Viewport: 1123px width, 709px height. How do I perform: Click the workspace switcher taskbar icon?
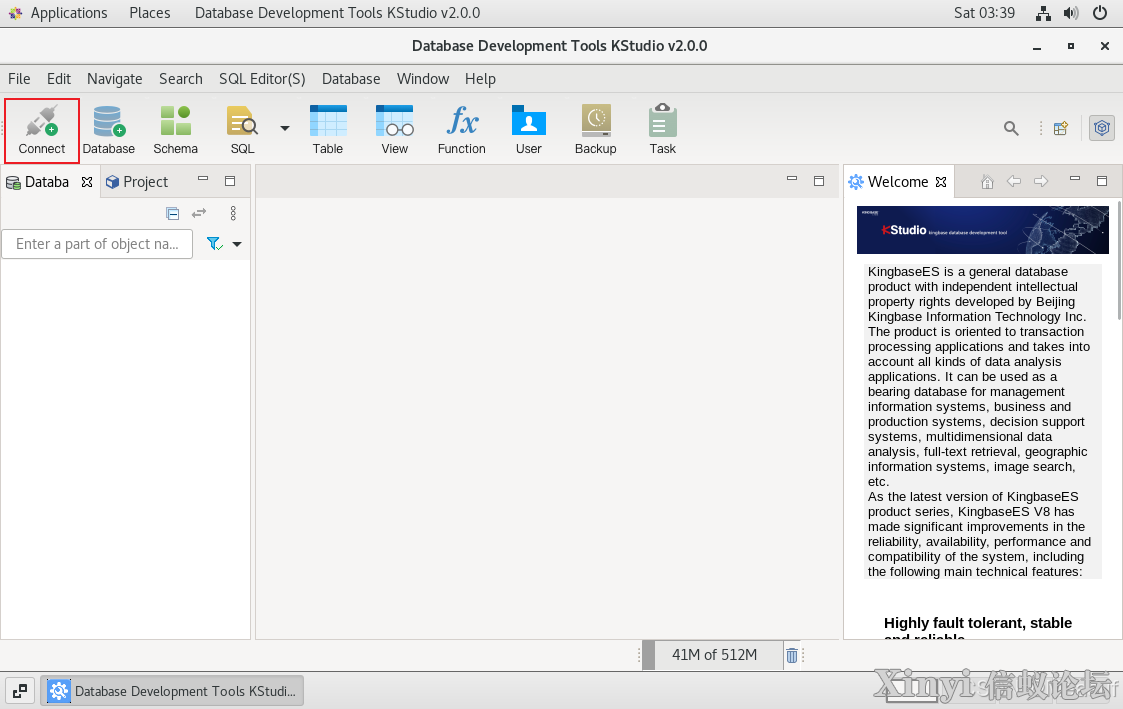tap(20, 691)
